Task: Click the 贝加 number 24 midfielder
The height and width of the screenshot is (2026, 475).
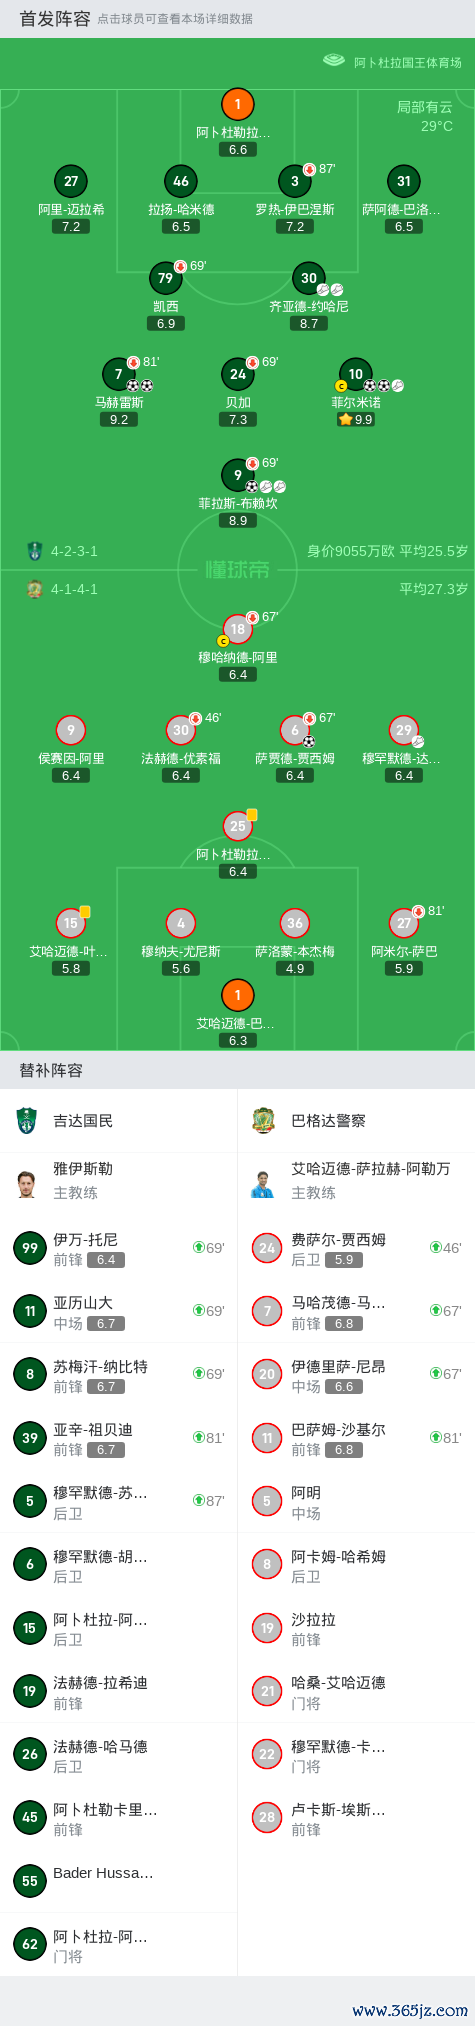Action: pos(238,374)
